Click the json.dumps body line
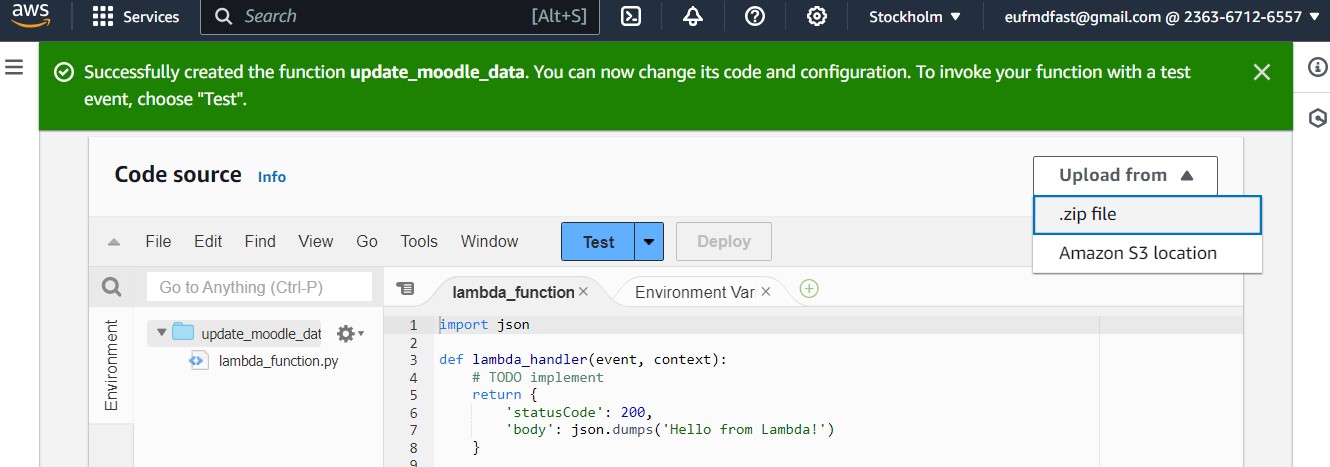This screenshot has width=1330, height=467. point(670,430)
